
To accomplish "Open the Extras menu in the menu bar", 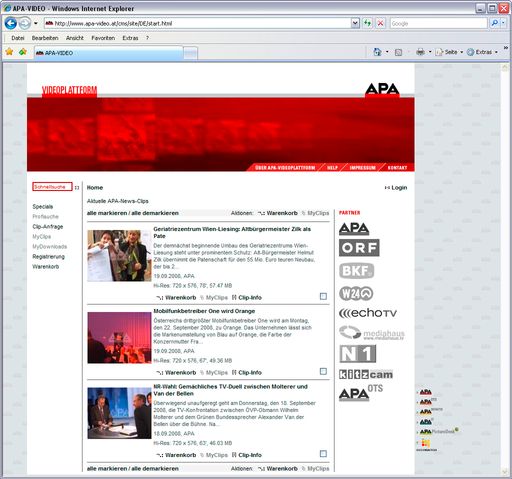I will coord(130,38).
